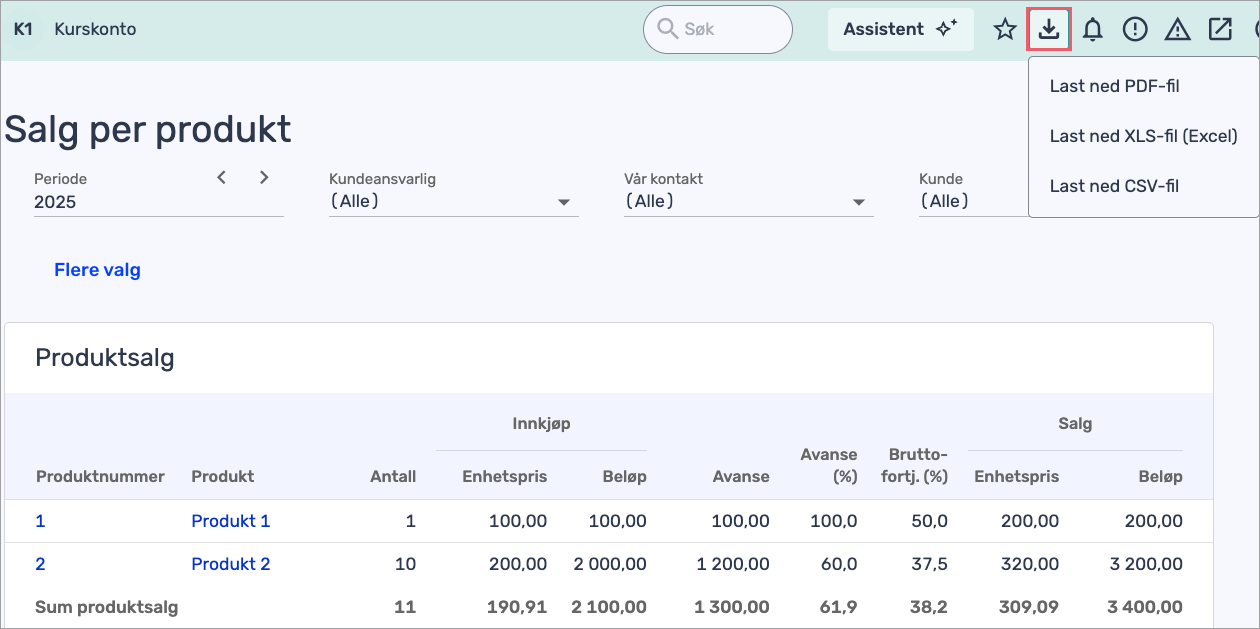Click the Produktsalg section title
1260x629 pixels.
pos(105,358)
